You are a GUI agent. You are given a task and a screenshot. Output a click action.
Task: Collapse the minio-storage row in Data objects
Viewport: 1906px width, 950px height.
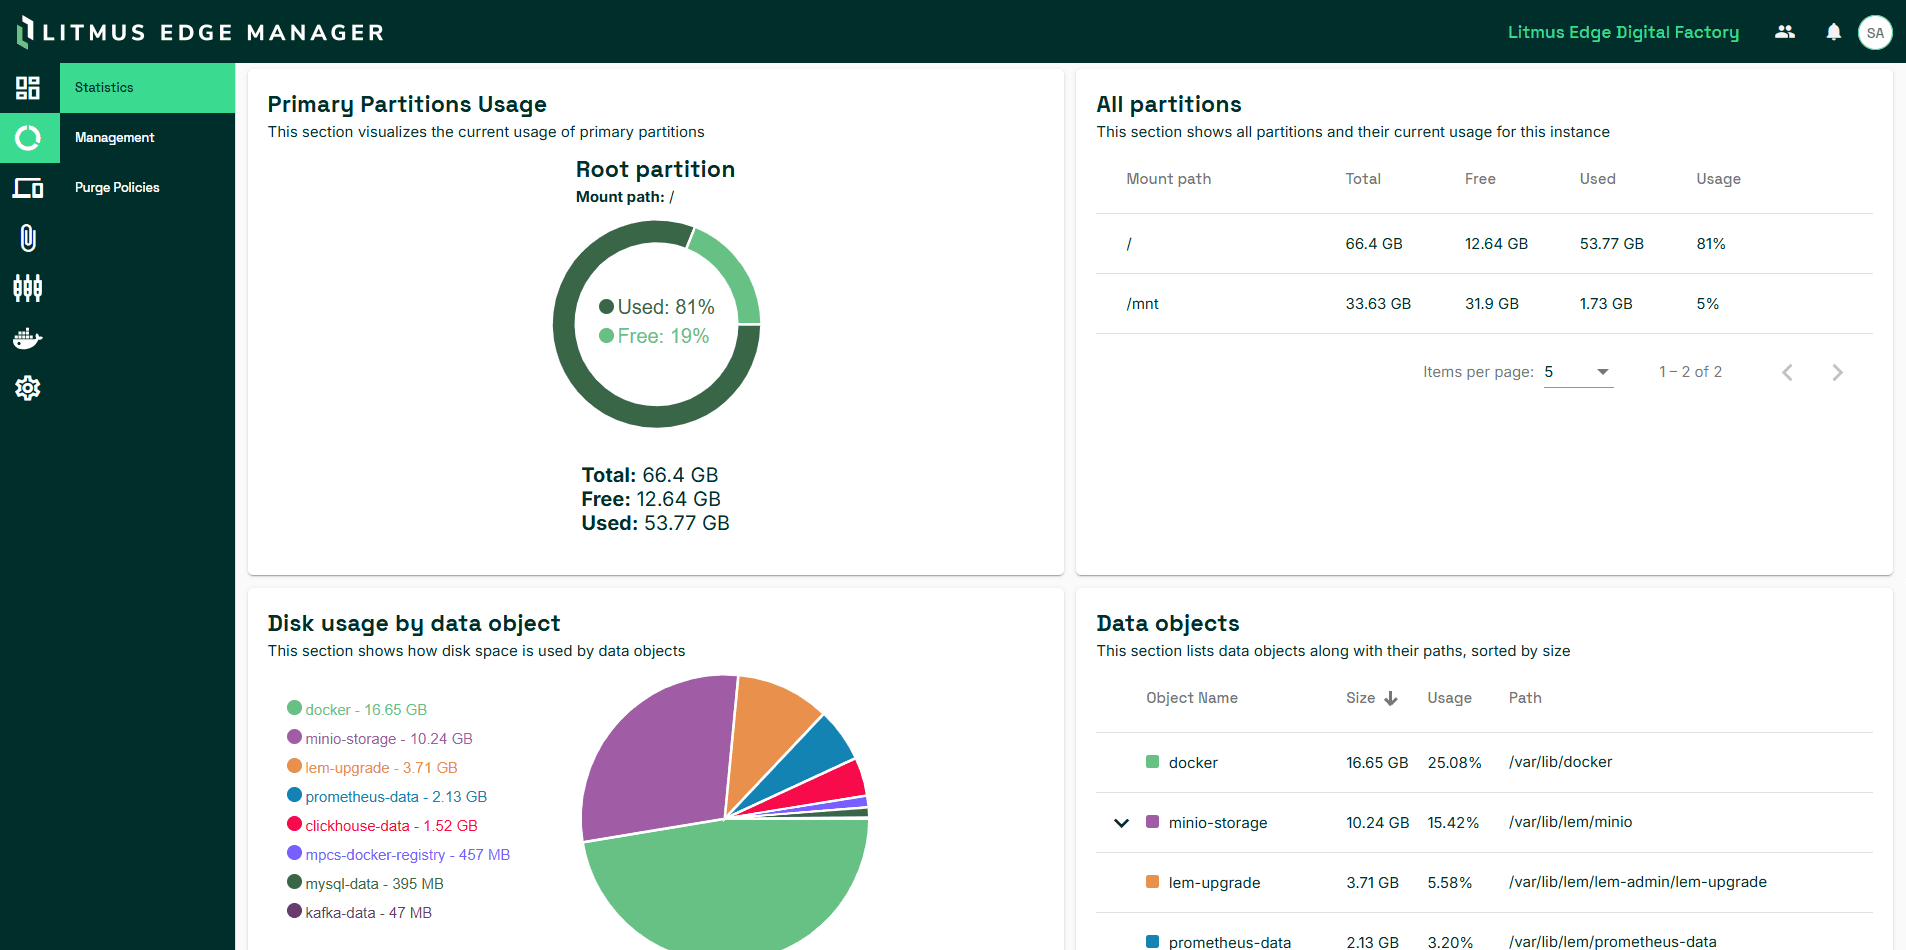[x=1120, y=823]
